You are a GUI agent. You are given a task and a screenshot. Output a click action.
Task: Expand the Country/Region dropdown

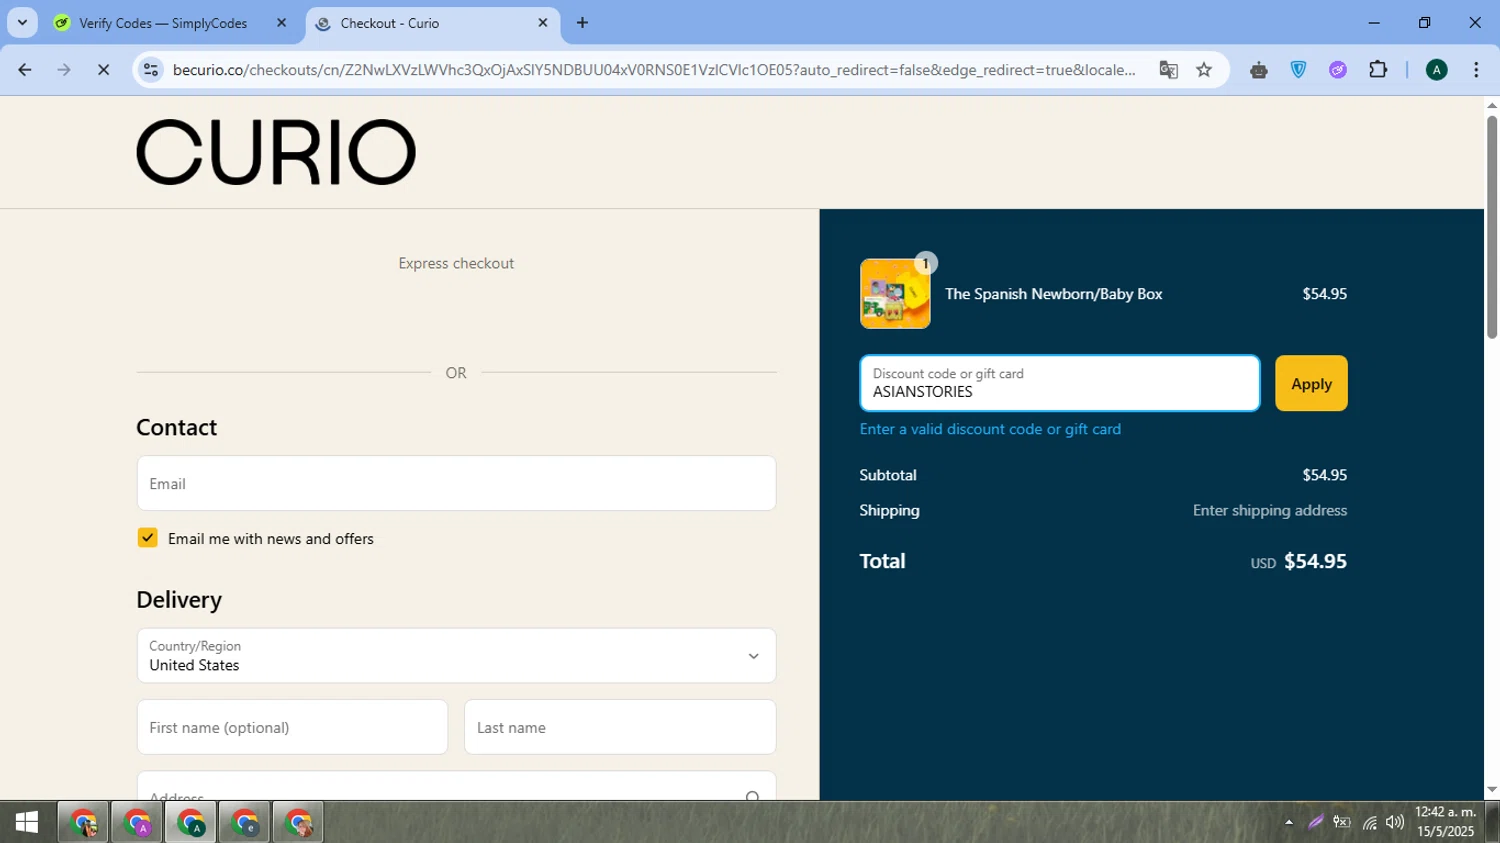[x=456, y=656]
